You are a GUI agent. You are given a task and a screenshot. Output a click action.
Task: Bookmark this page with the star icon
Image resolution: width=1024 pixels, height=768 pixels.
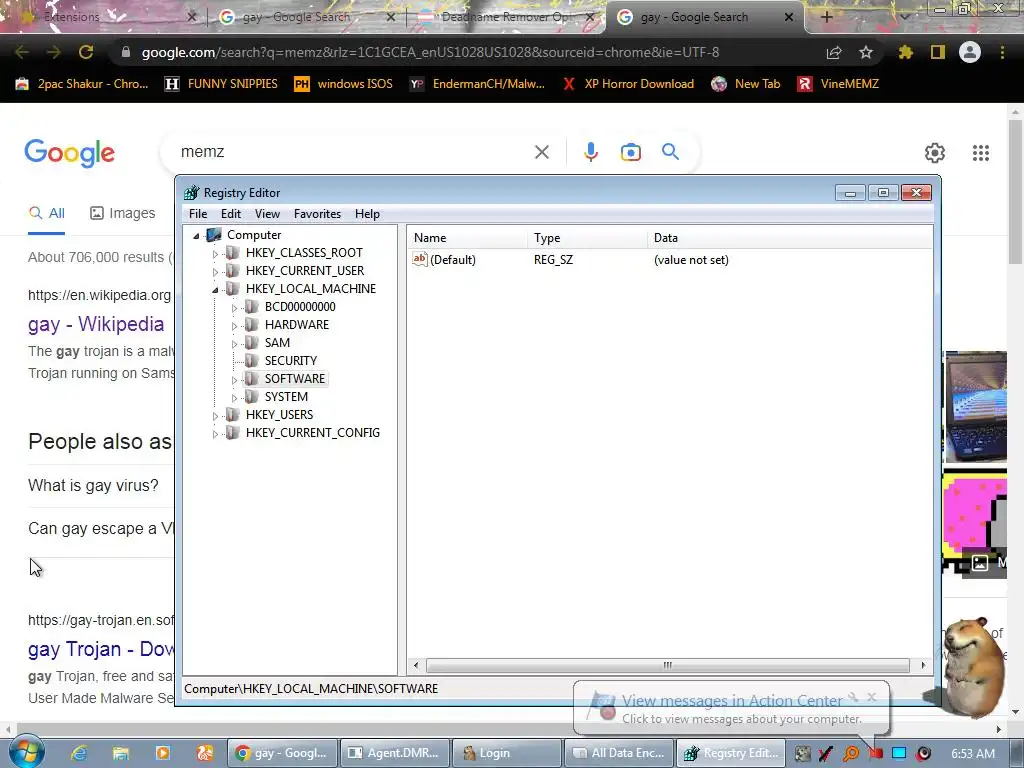866,52
